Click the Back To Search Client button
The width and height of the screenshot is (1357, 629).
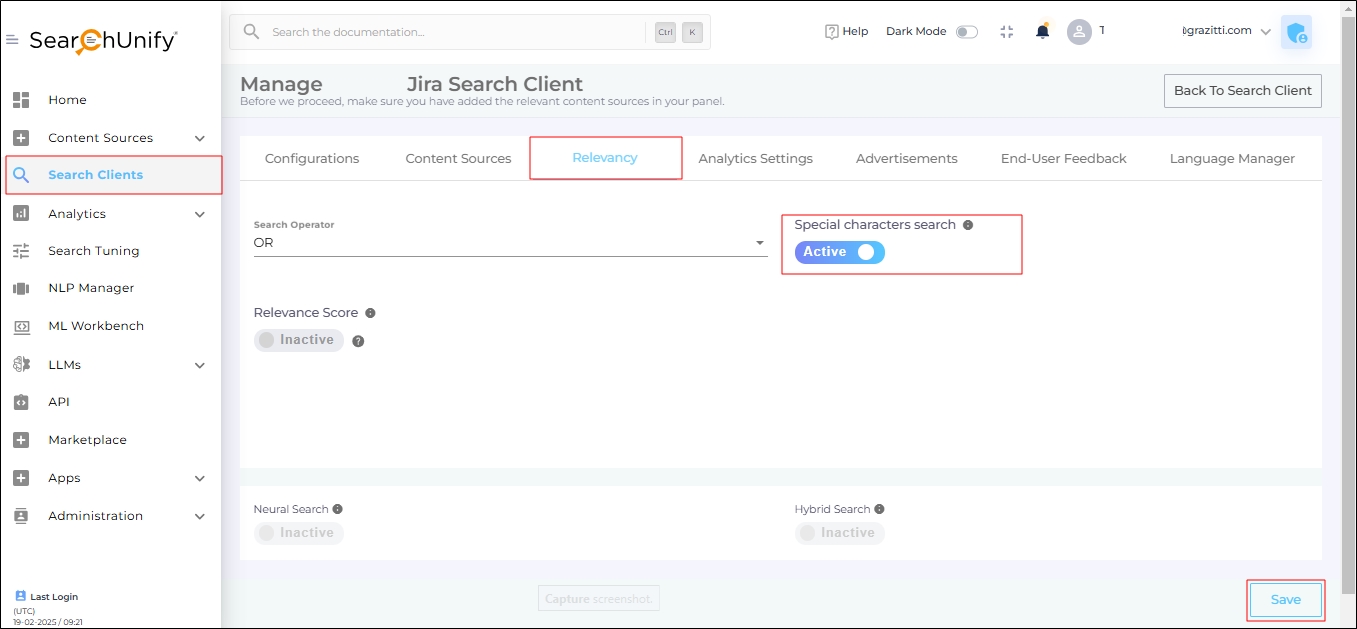point(1242,90)
